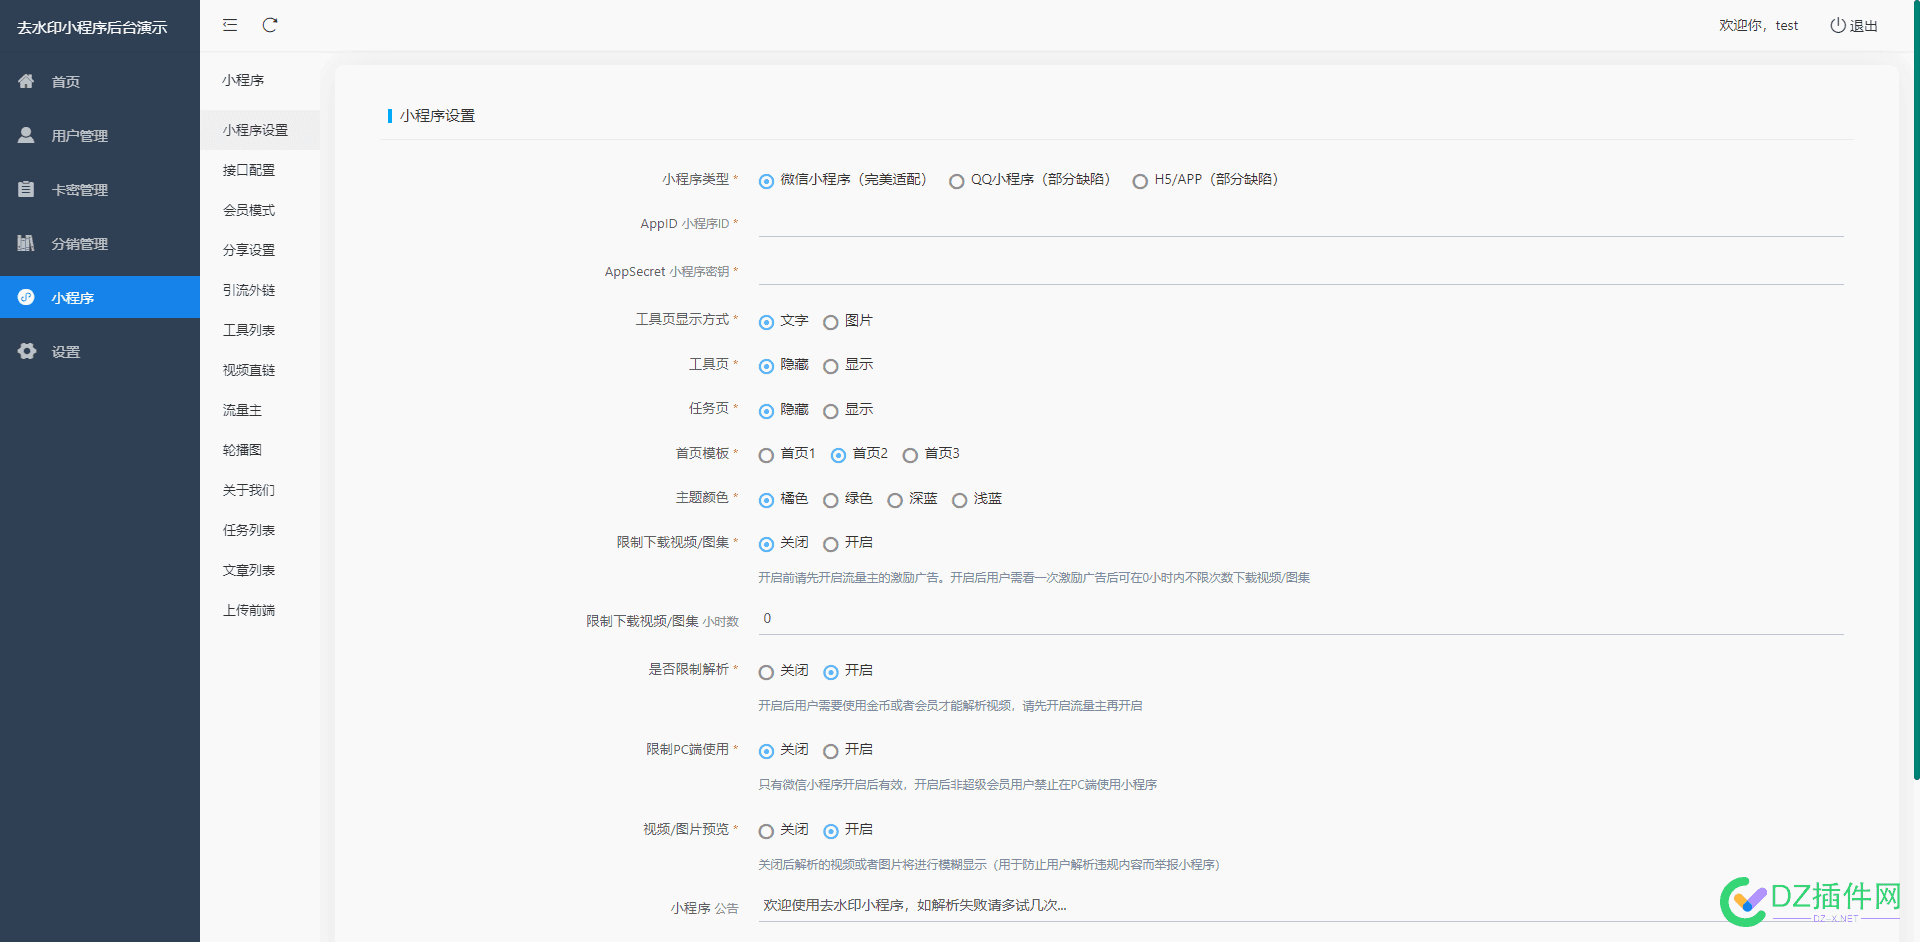Image resolution: width=1920 pixels, height=942 pixels.
Task: Click the 小程序公告 input field
Action: pos(1300,906)
